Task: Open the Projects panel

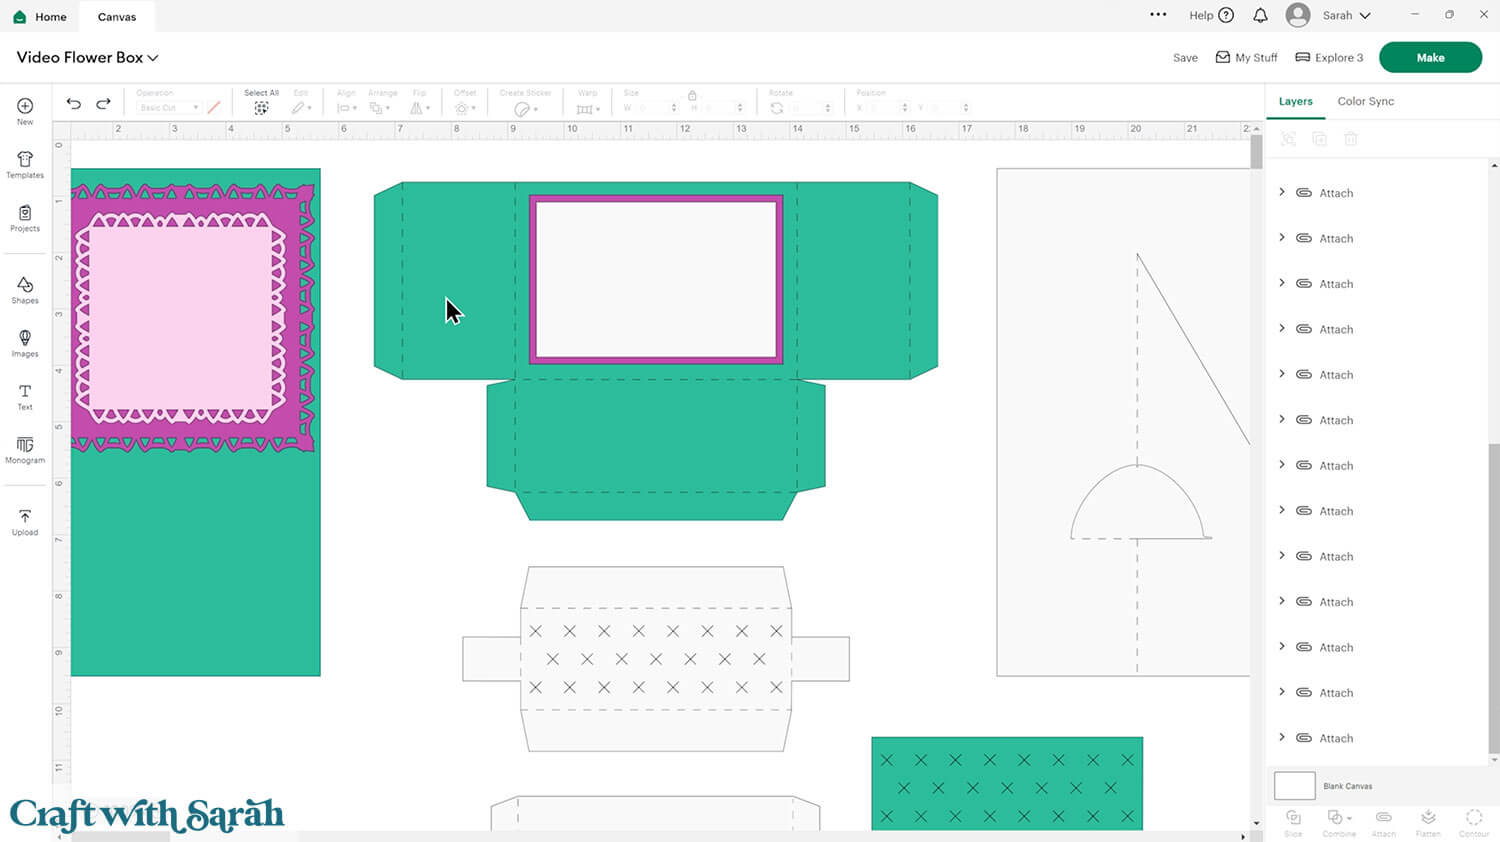Action: tap(25, 218)
